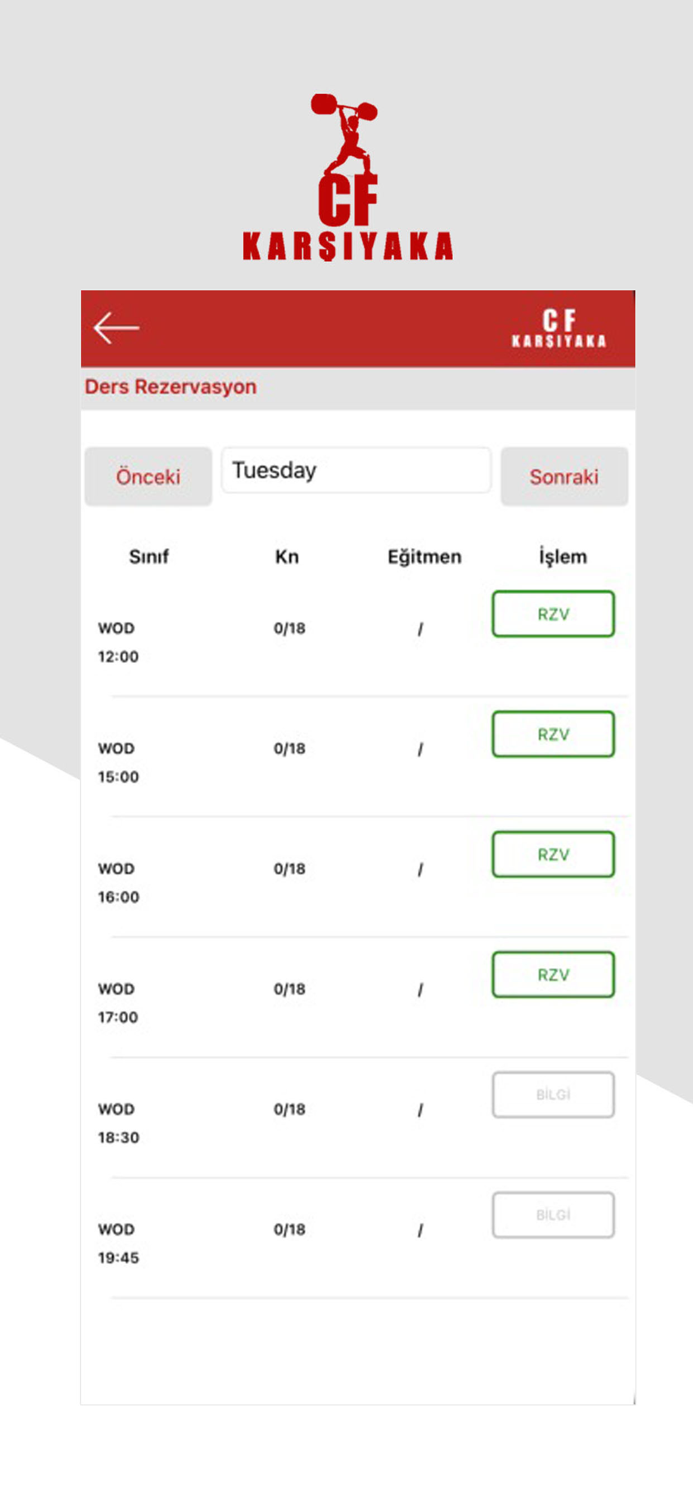
Task: Reserve the 12:00 WOD class
Action: (553, 614)
